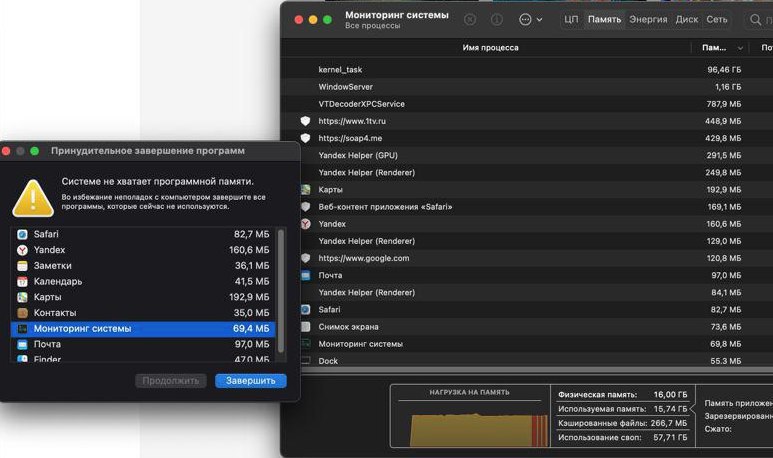This screenshot has width=773, height=458.
Task: Click the Использование своп 57,71 ГБ entry
Action: click(622, 437)
